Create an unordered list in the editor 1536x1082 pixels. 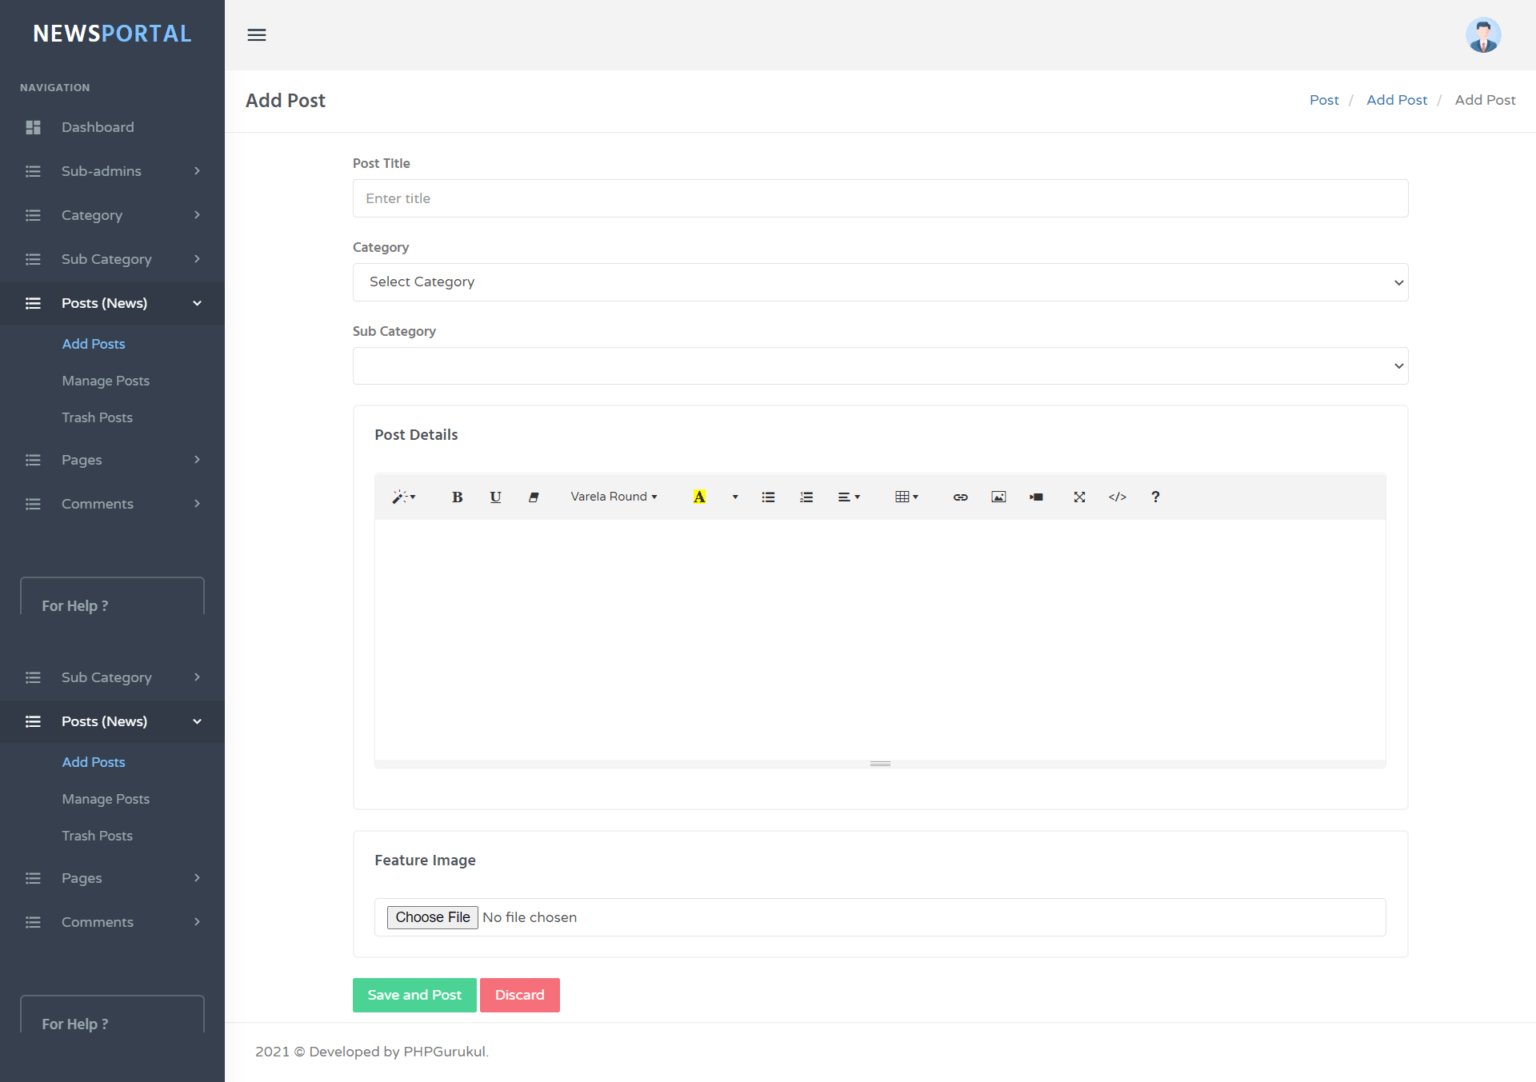768,496
